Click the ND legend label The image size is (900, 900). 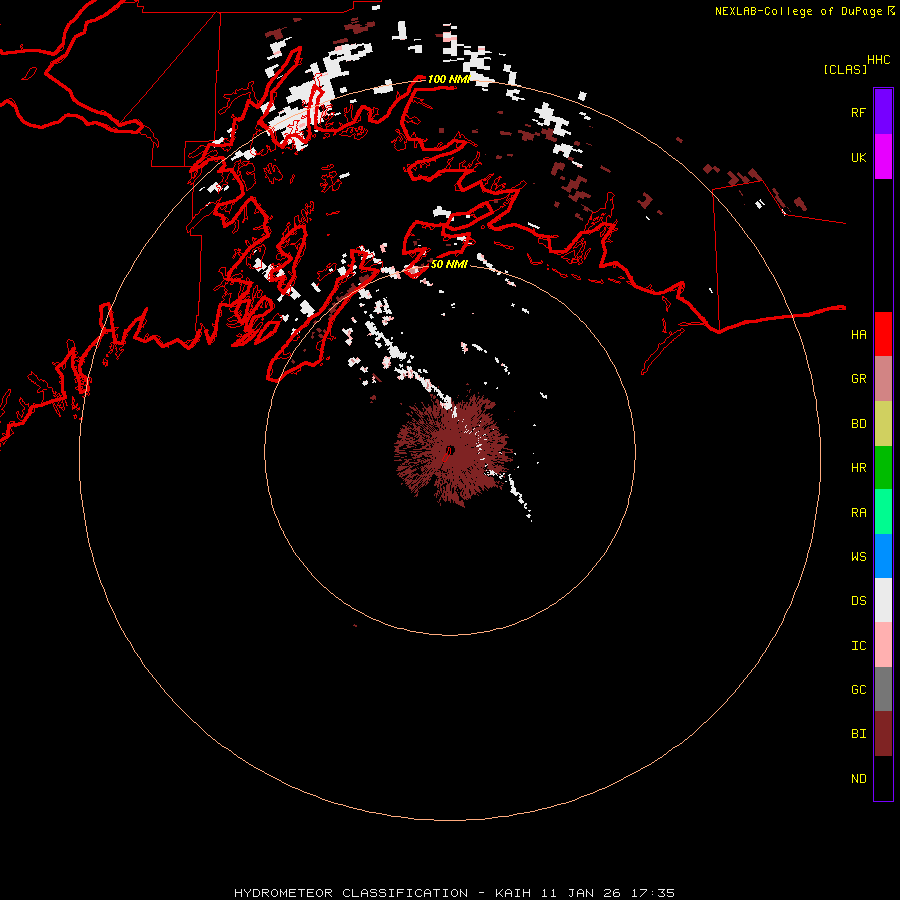tap(858, 779)
